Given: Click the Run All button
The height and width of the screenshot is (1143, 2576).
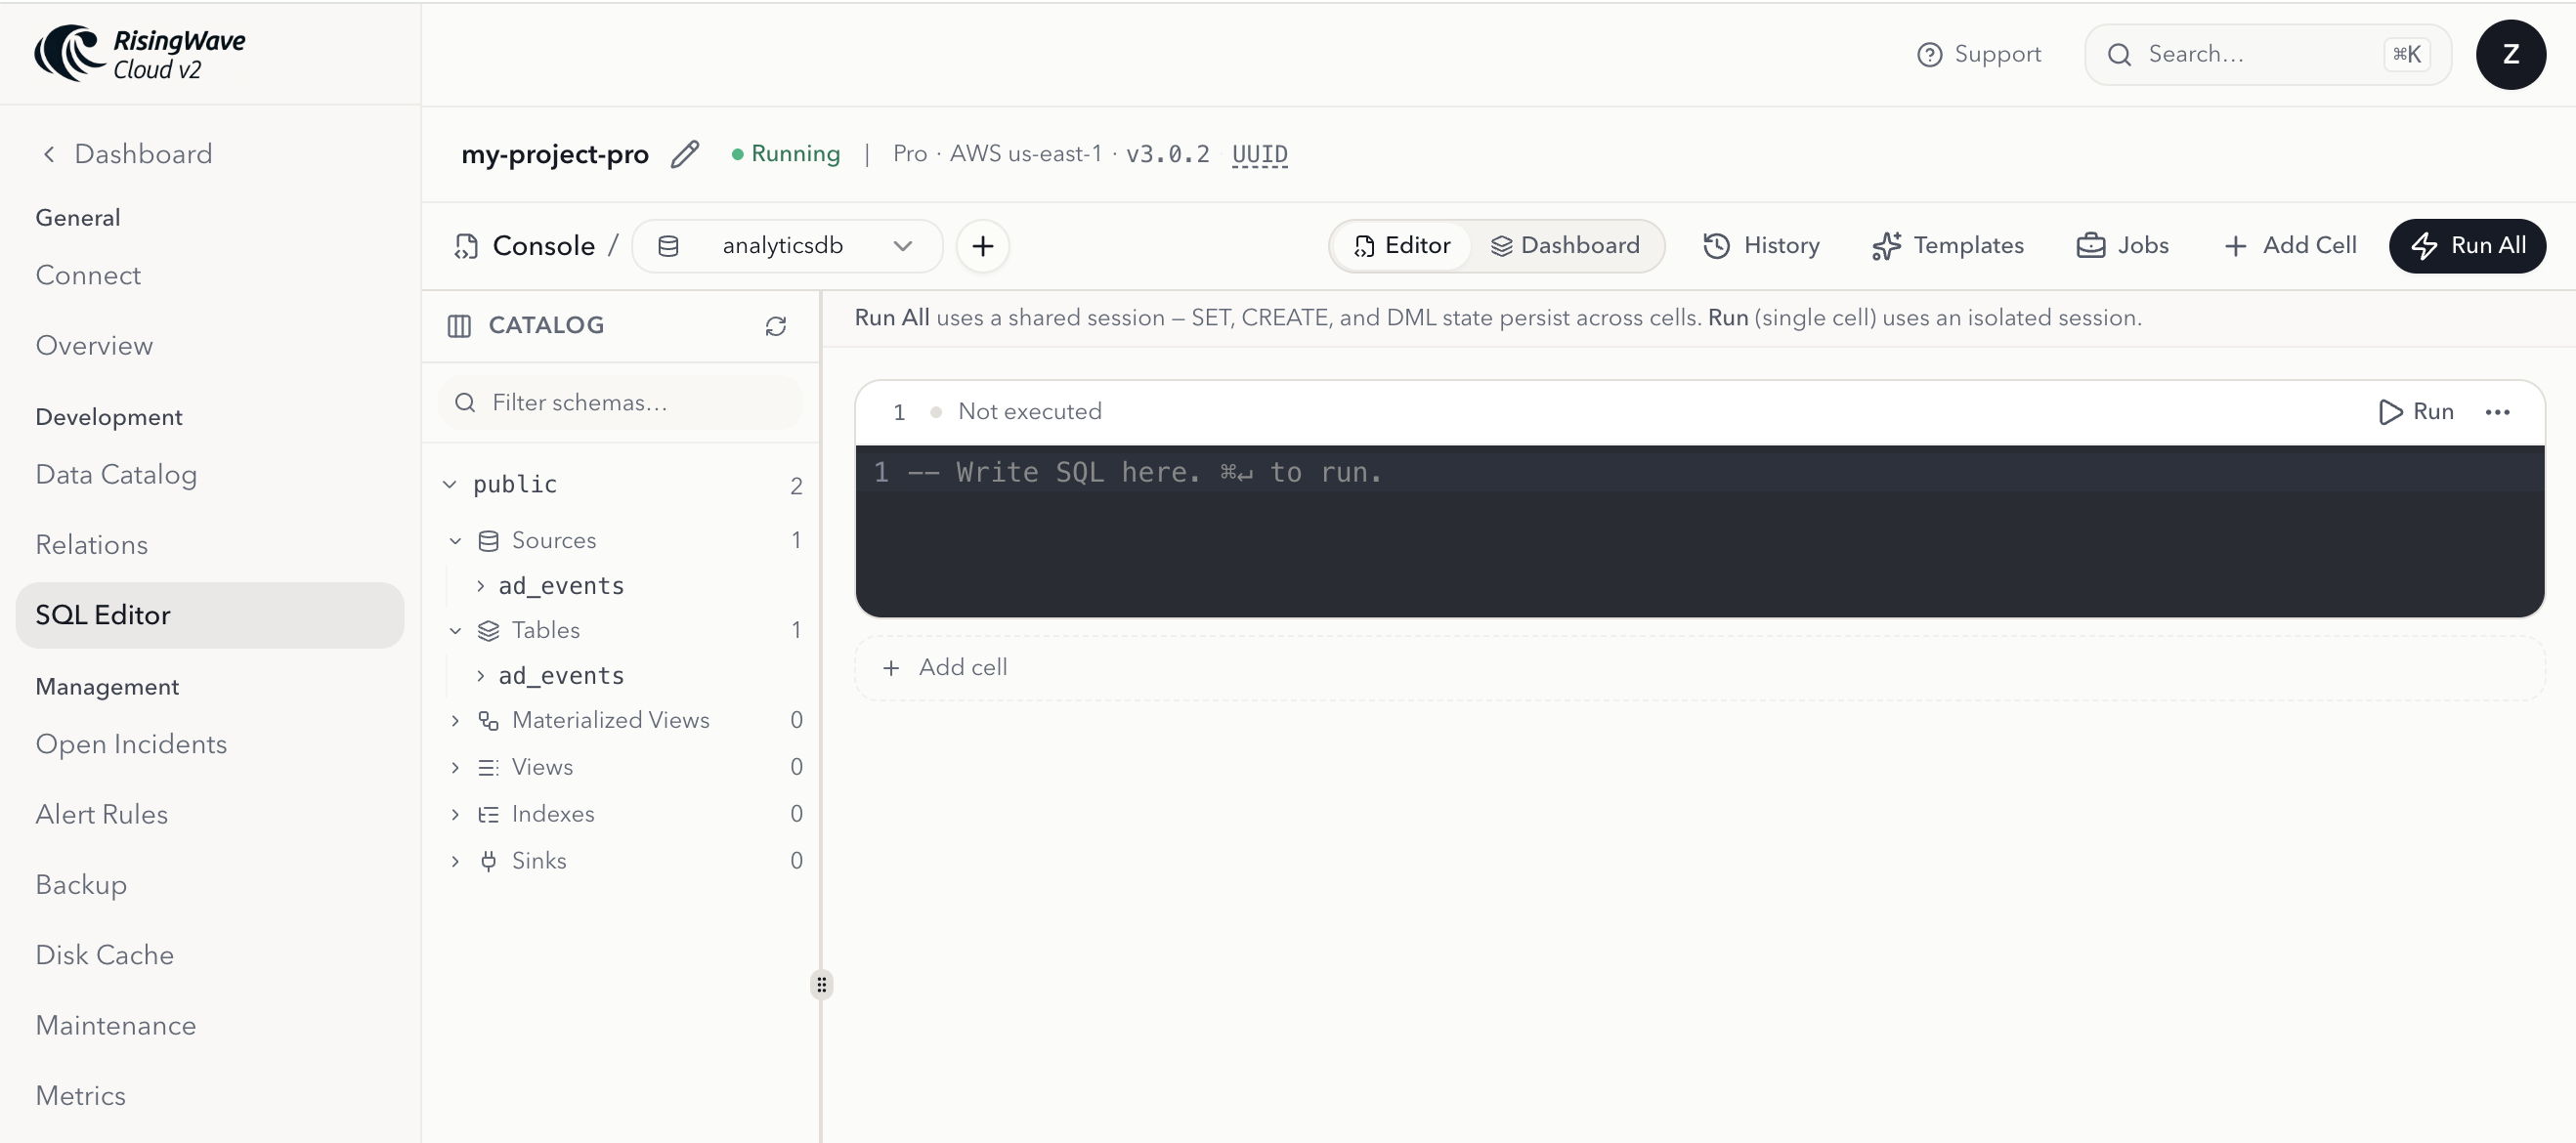Looking at the screenshot, I should click(2467, 246).
